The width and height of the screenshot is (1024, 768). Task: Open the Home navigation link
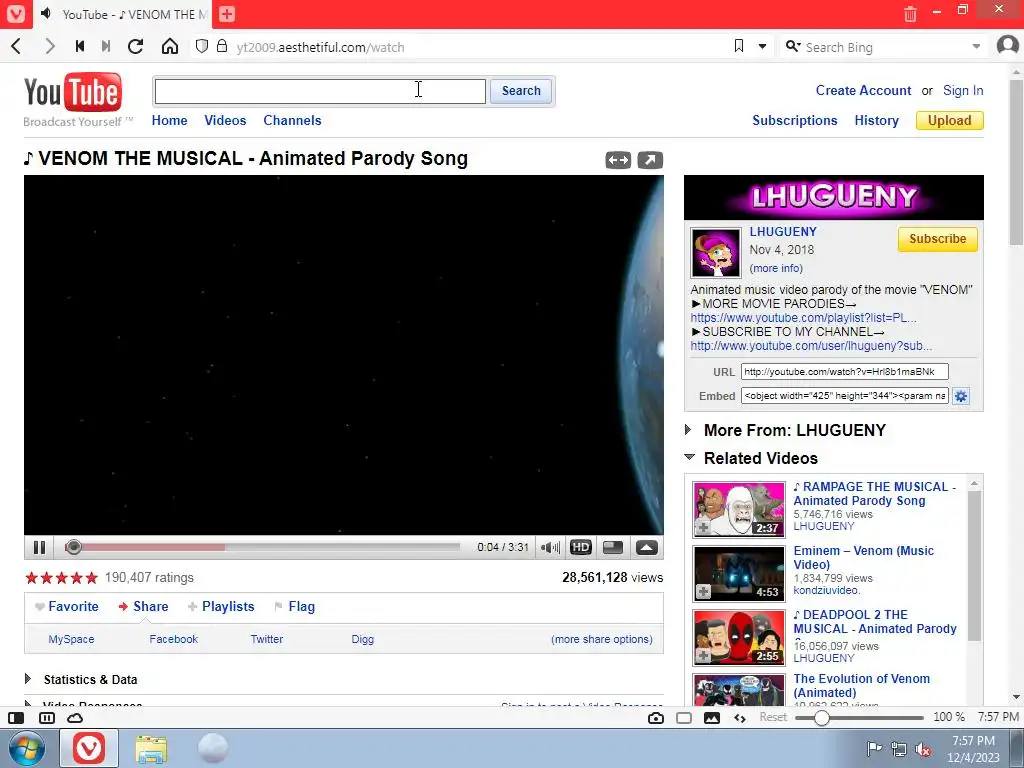coord(169,120)
